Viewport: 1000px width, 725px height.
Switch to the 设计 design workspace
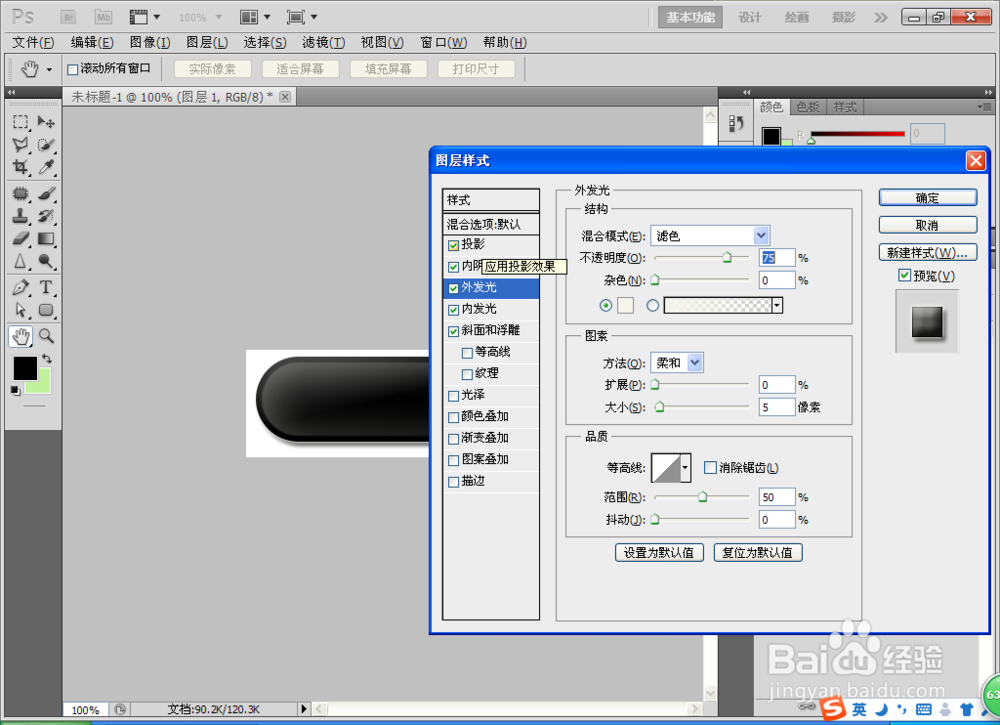(750, 17)
